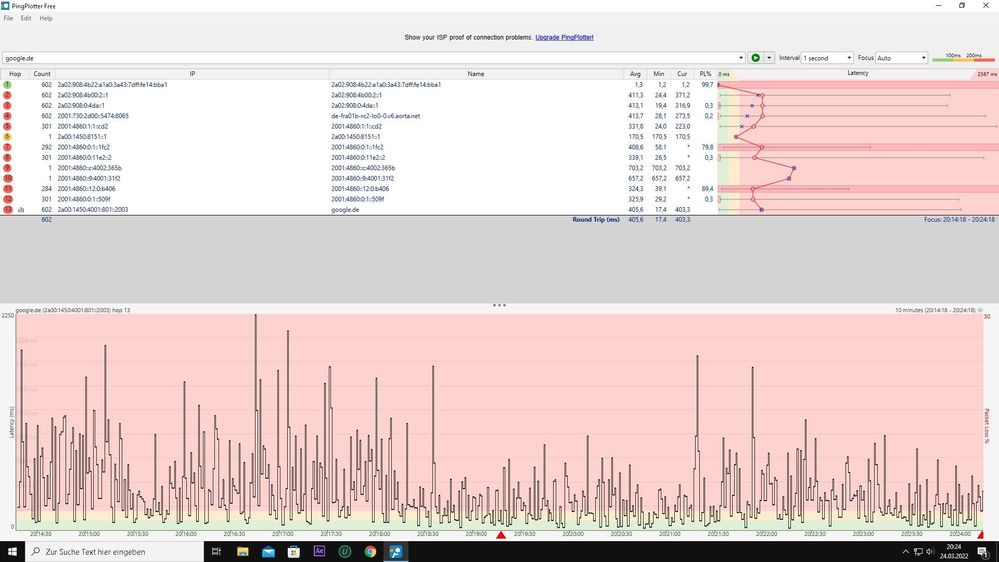Click the red marker near 20:19:00 on timeline
The height and width of the screenshot is (562, 999).
(501, 535)
